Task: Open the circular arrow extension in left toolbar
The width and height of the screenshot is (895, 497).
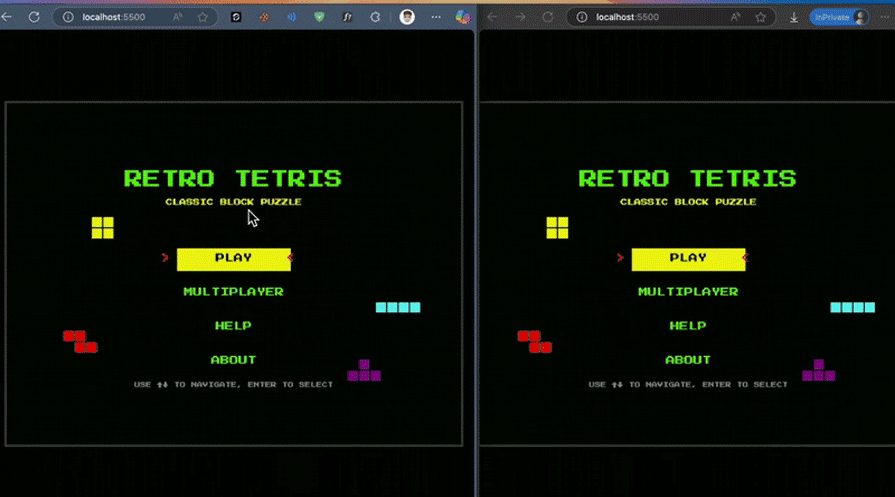Action: point(375,17)
